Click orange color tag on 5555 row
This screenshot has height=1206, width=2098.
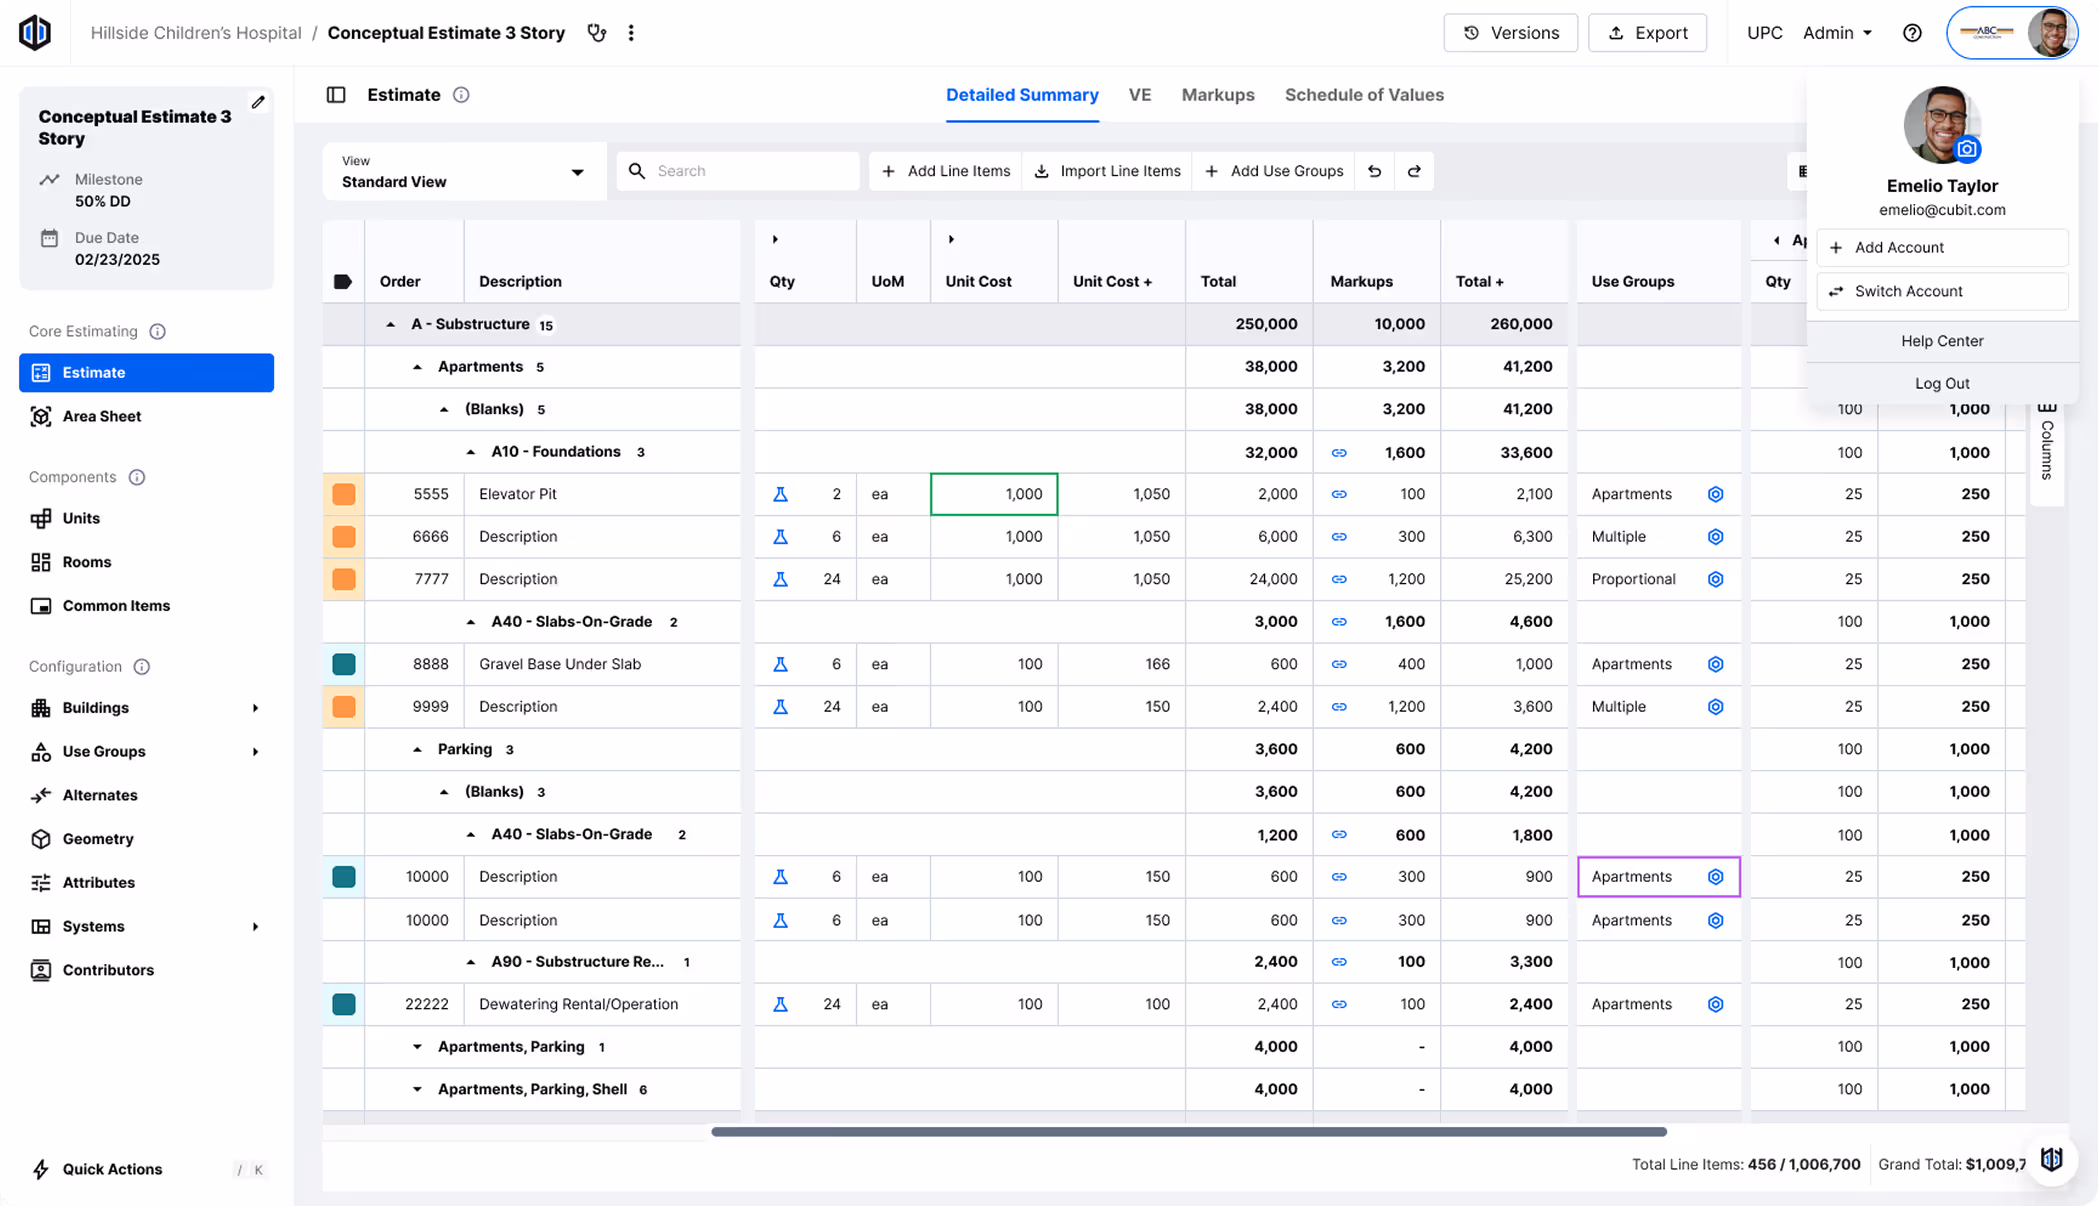pyautogui.click(x=343, y=494)
